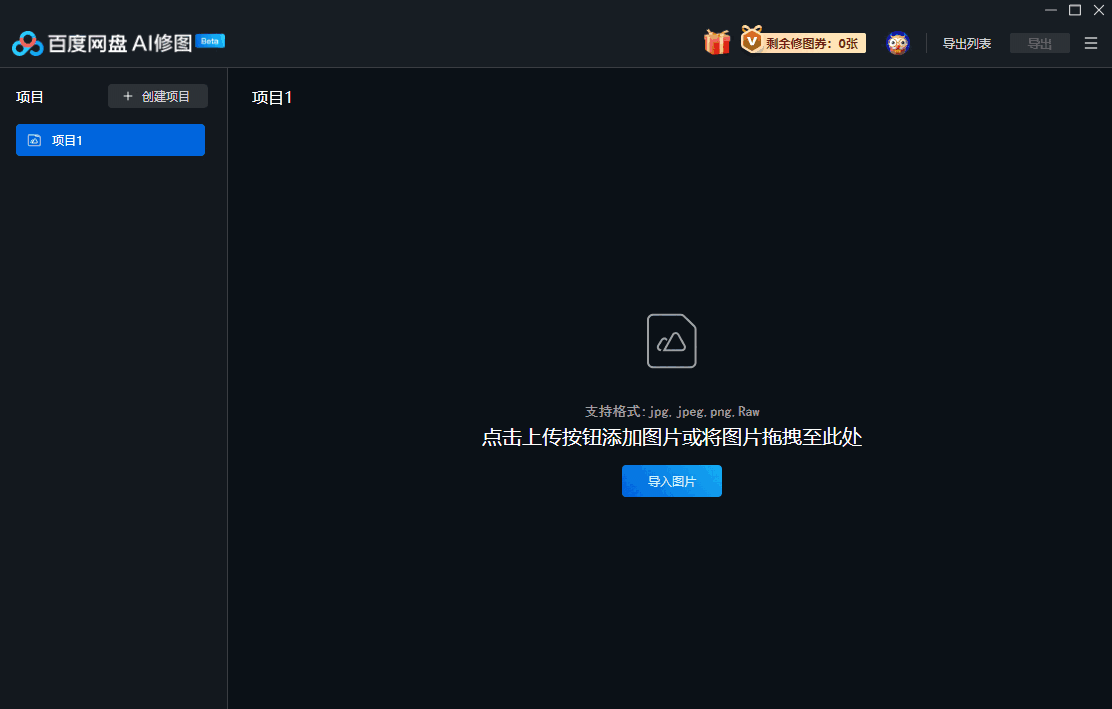Click the 导入图片 import button
The height and width of the screenshot is (709, 1112).
[671, 481]
